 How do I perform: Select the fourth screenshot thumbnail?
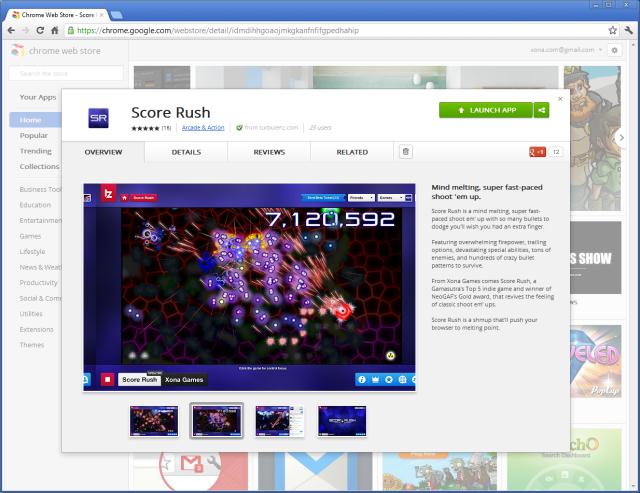click(342, 421)
